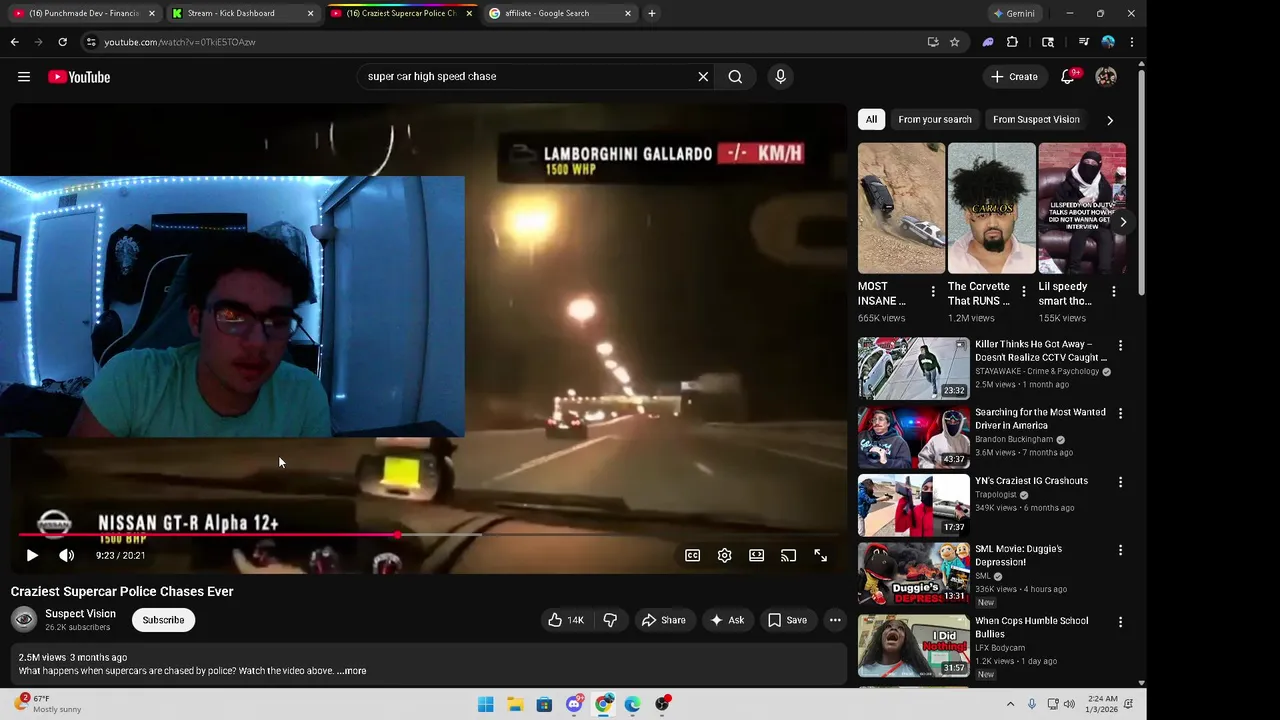Open YouTube notifications bell
Screen dimensions: 1280x720
tap(1068, 76)
